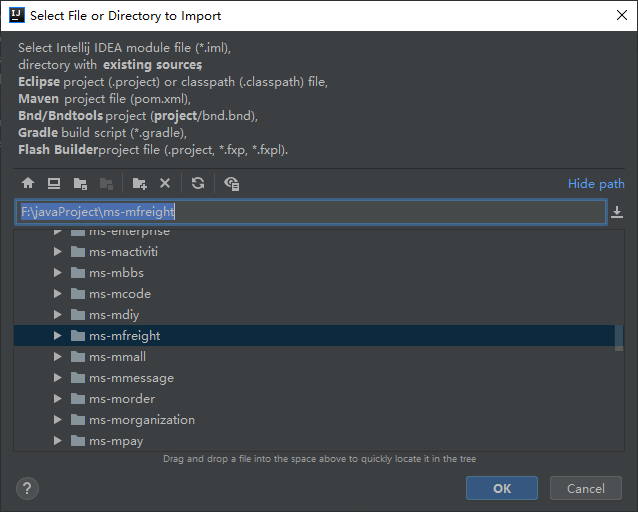Click the file tree scrollbar thumb
Screen dimensions: 638x512
(619, 338)
